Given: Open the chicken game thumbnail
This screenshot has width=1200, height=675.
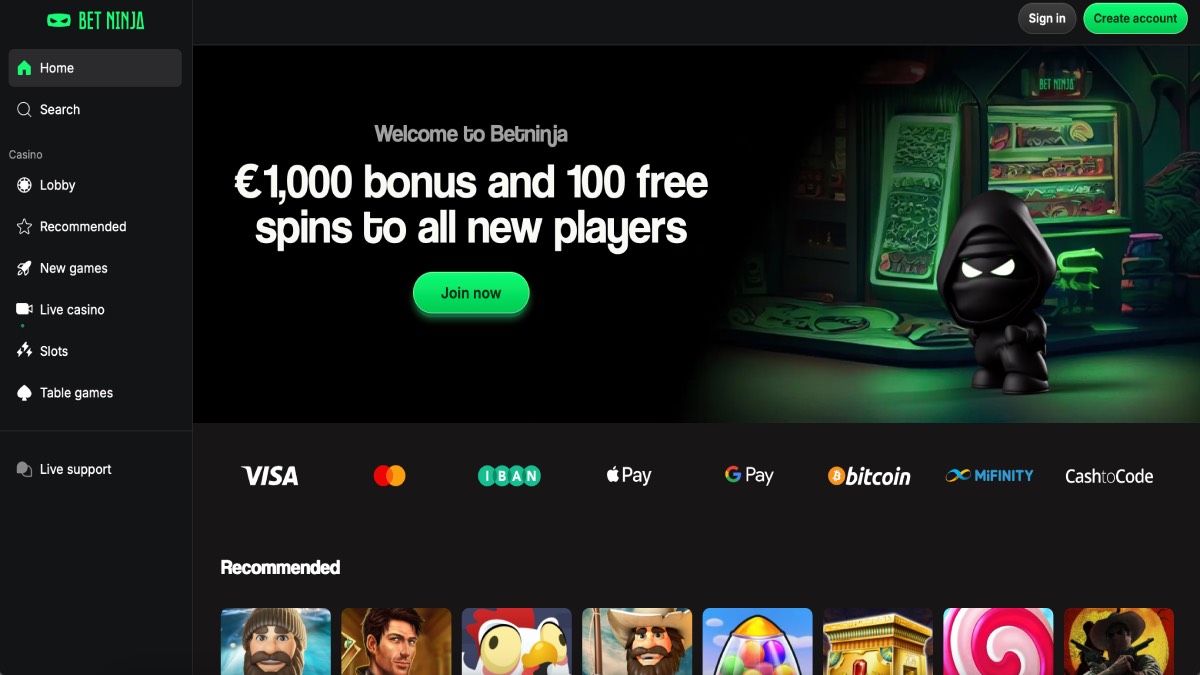Looking at the screenshot, I should click(x=517, y=641).
